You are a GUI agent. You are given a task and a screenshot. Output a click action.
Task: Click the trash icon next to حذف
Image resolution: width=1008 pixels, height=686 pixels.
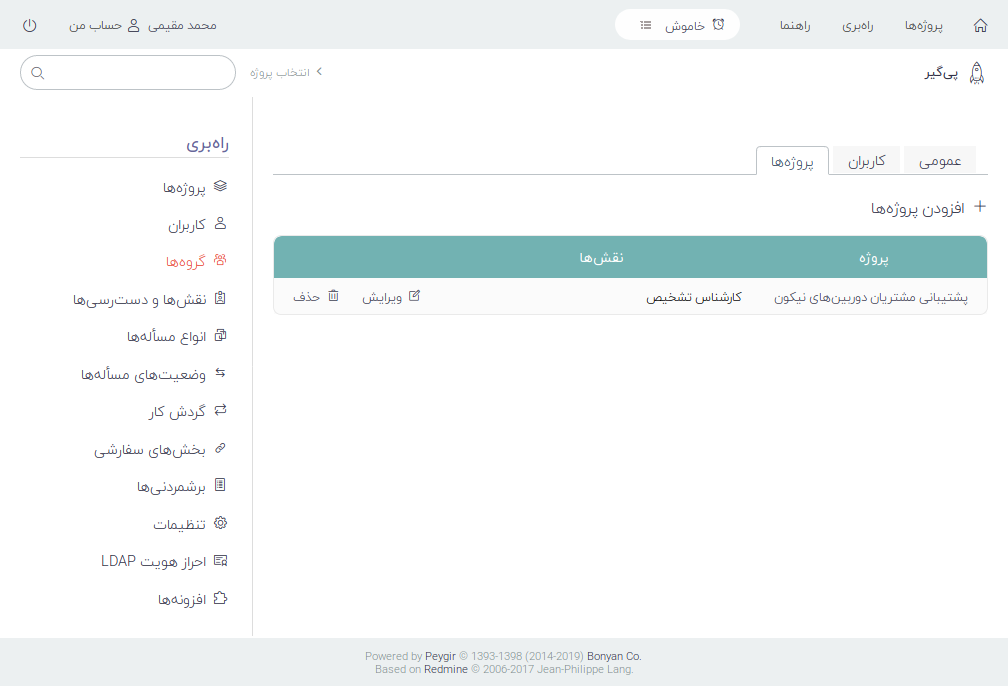click(x=333, y=297)
